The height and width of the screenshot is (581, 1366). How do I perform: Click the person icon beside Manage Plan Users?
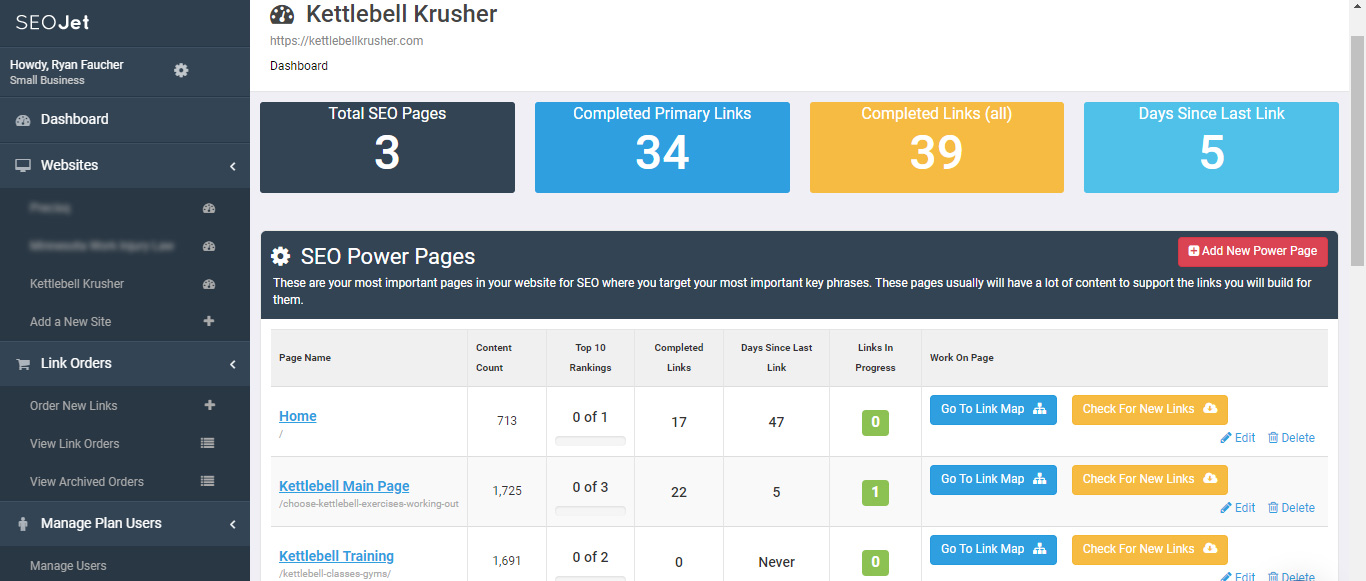[23, 524]
